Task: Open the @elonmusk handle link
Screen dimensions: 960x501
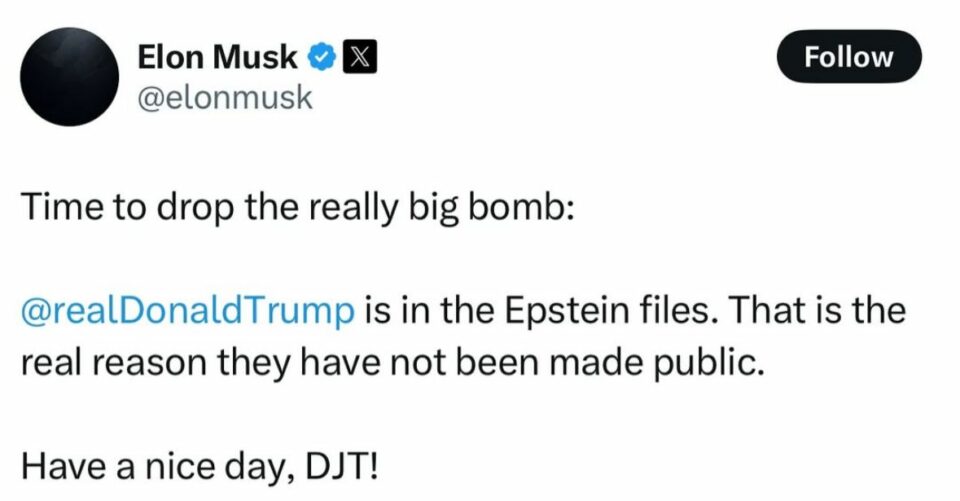Action: [225, 98]
